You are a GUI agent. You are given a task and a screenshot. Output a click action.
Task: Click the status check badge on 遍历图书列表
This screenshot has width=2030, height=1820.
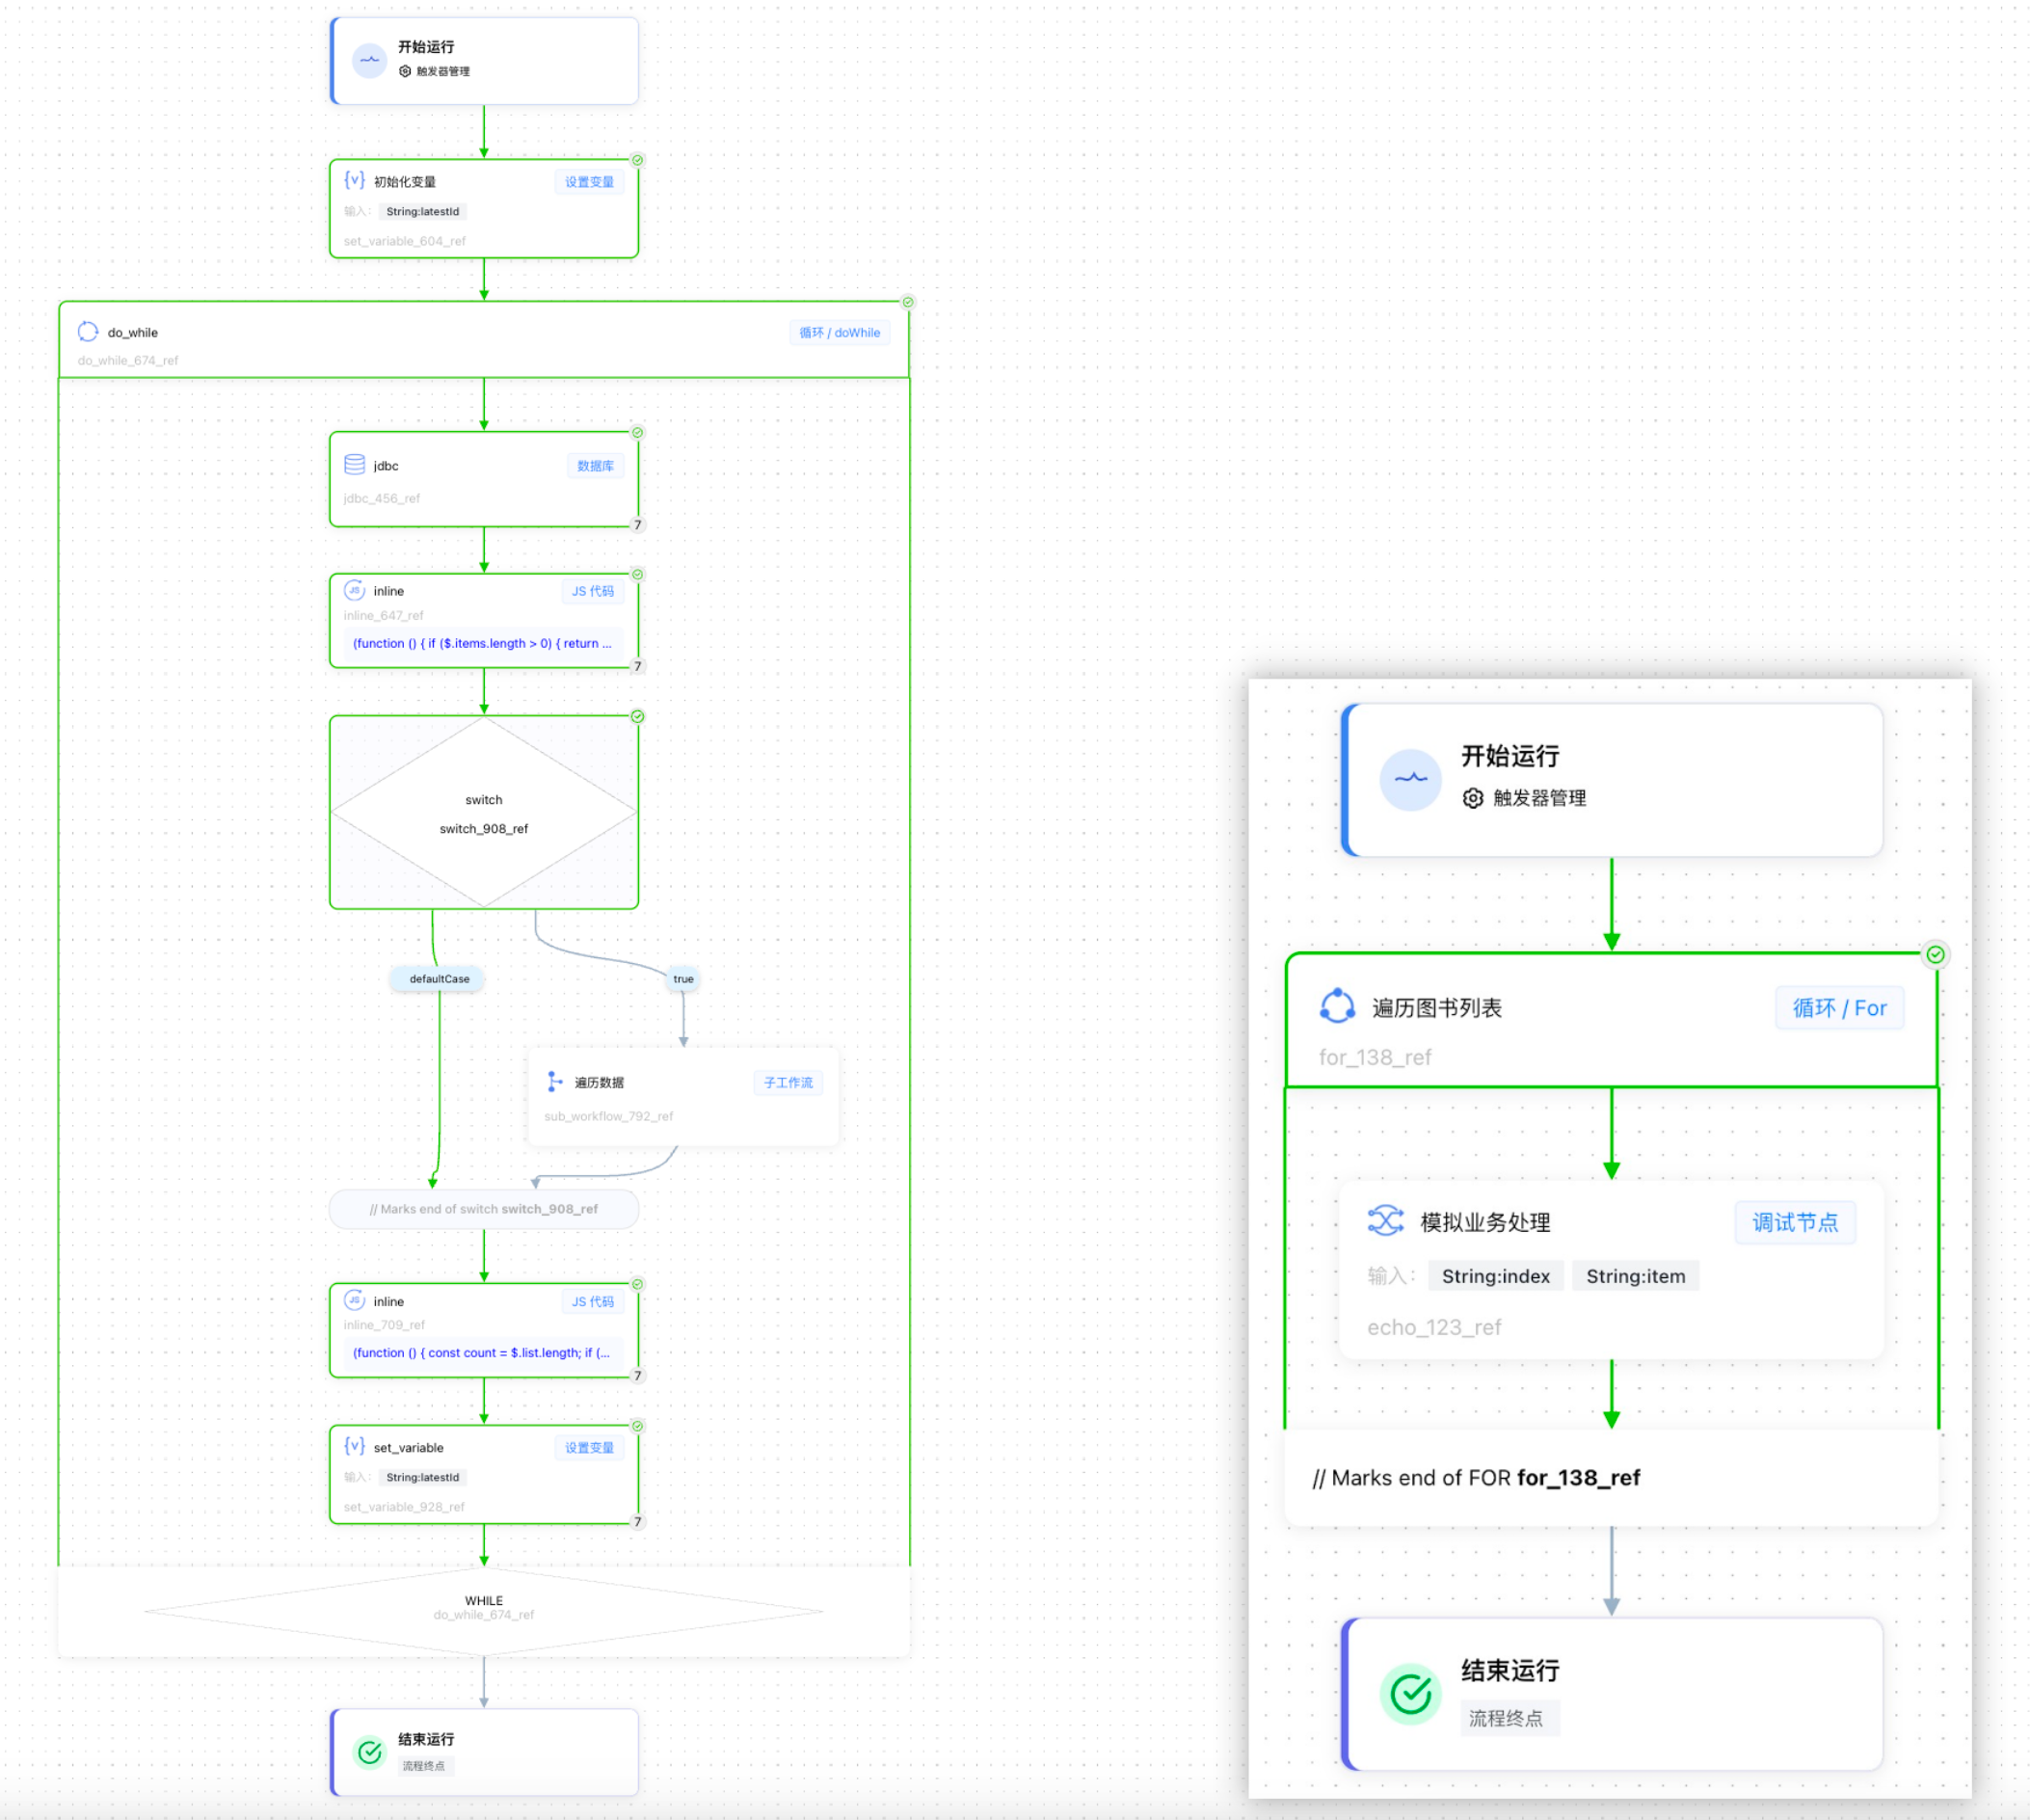click(x=1935, y=955)
